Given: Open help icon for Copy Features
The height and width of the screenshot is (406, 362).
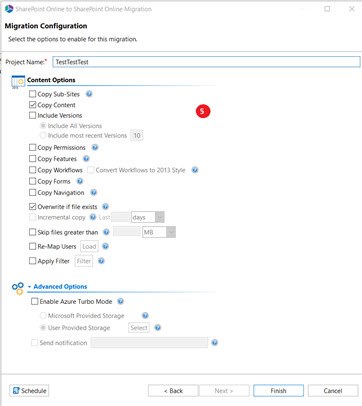Looking at the screenshot, I should tap(86, 159).
